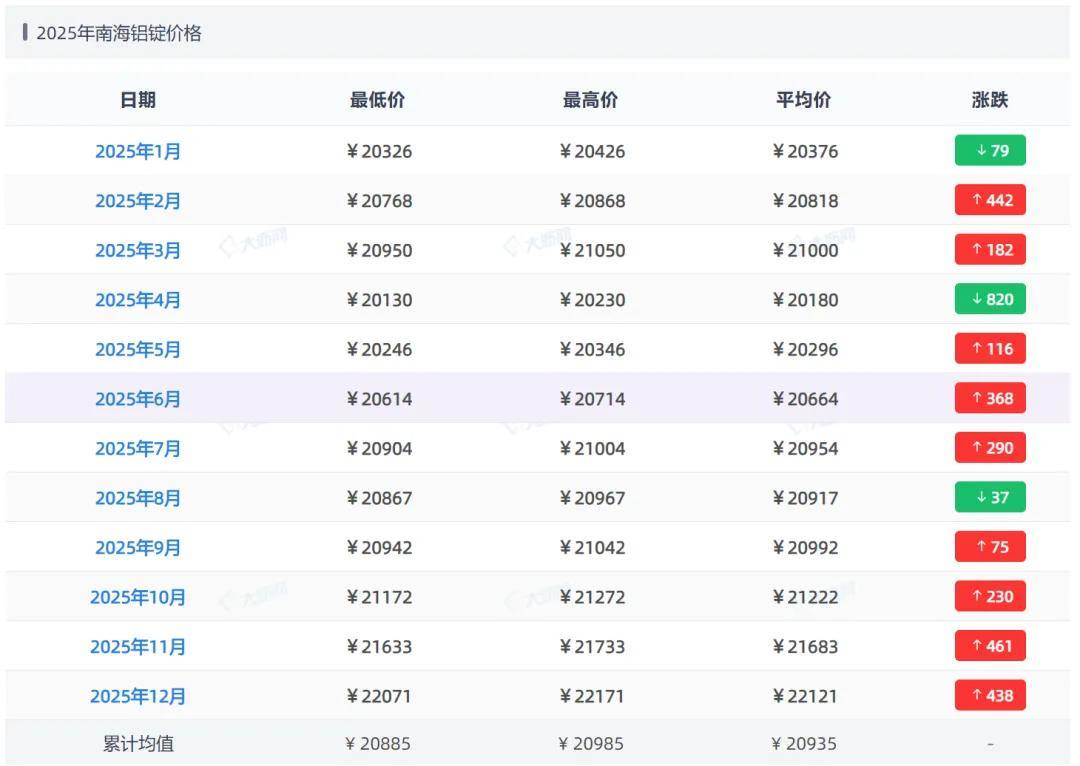This screenshot has height=766, width=1080.
Task: Click the red ↑368 change badge
Action: 990,398
